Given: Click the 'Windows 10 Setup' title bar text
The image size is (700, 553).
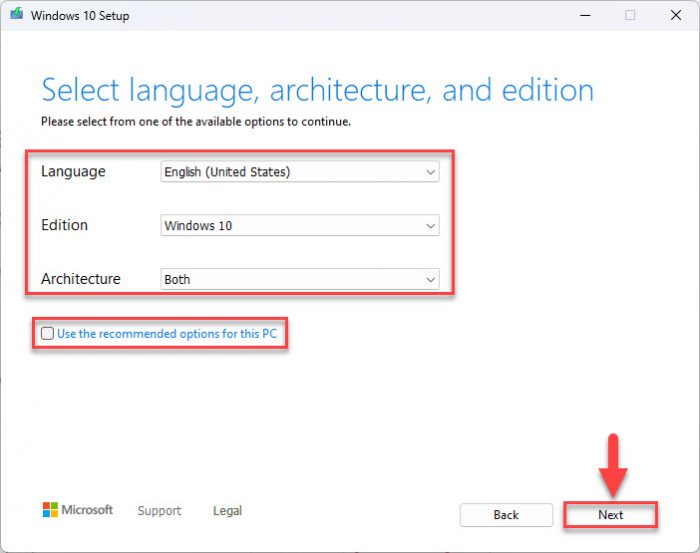Looking at the screenshot, I should pos(80,16).
